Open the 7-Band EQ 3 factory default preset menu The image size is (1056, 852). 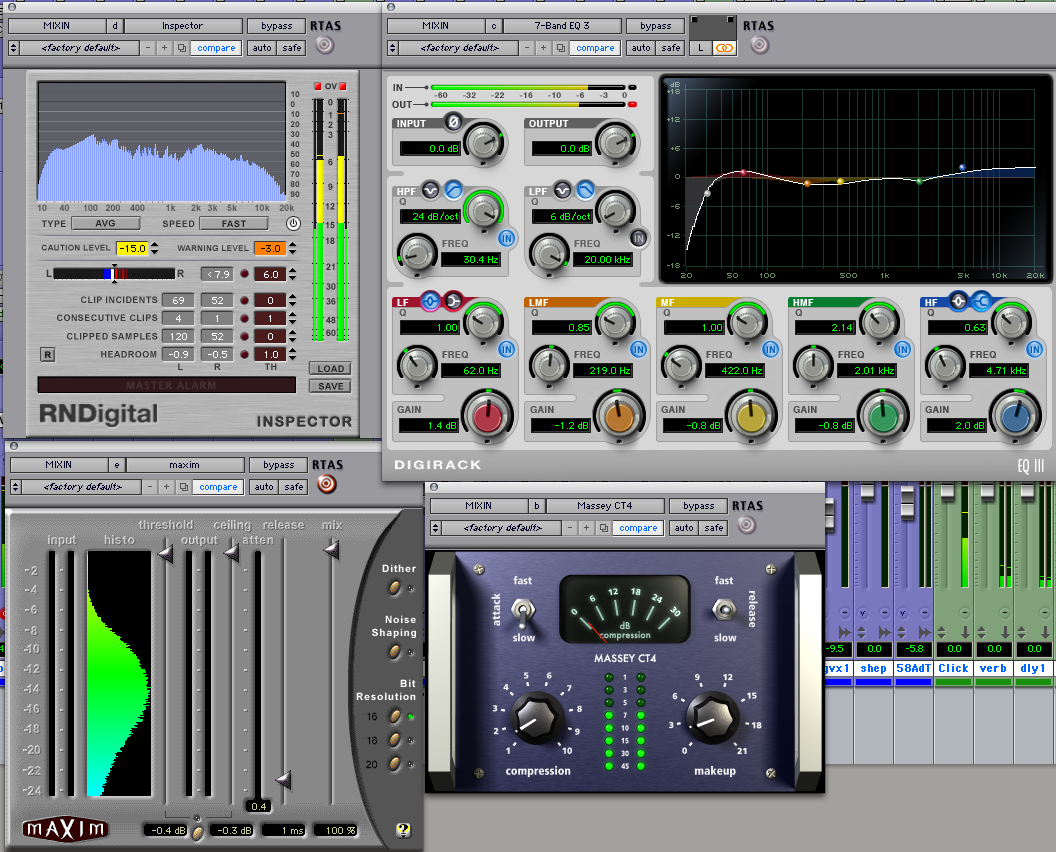[x=461, y=48]
